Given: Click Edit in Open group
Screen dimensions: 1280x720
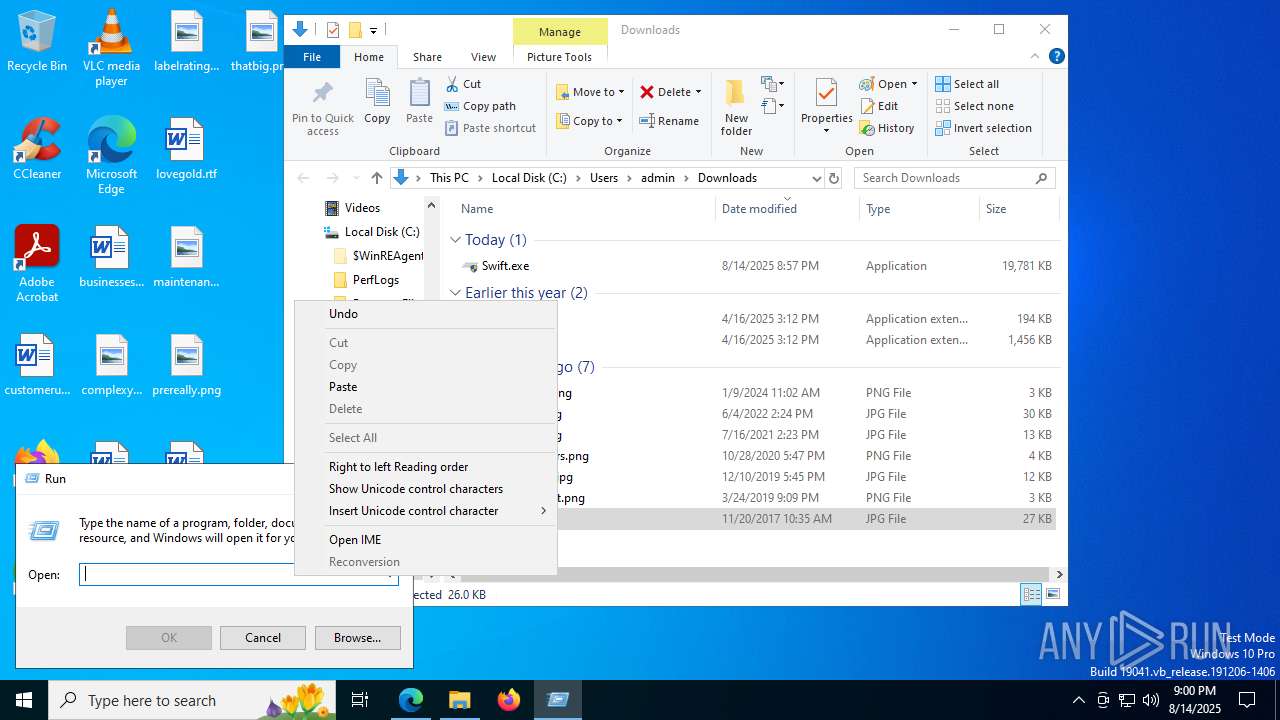Looking at the screenshot, I should pyautogui.click(x=879, y=106).
